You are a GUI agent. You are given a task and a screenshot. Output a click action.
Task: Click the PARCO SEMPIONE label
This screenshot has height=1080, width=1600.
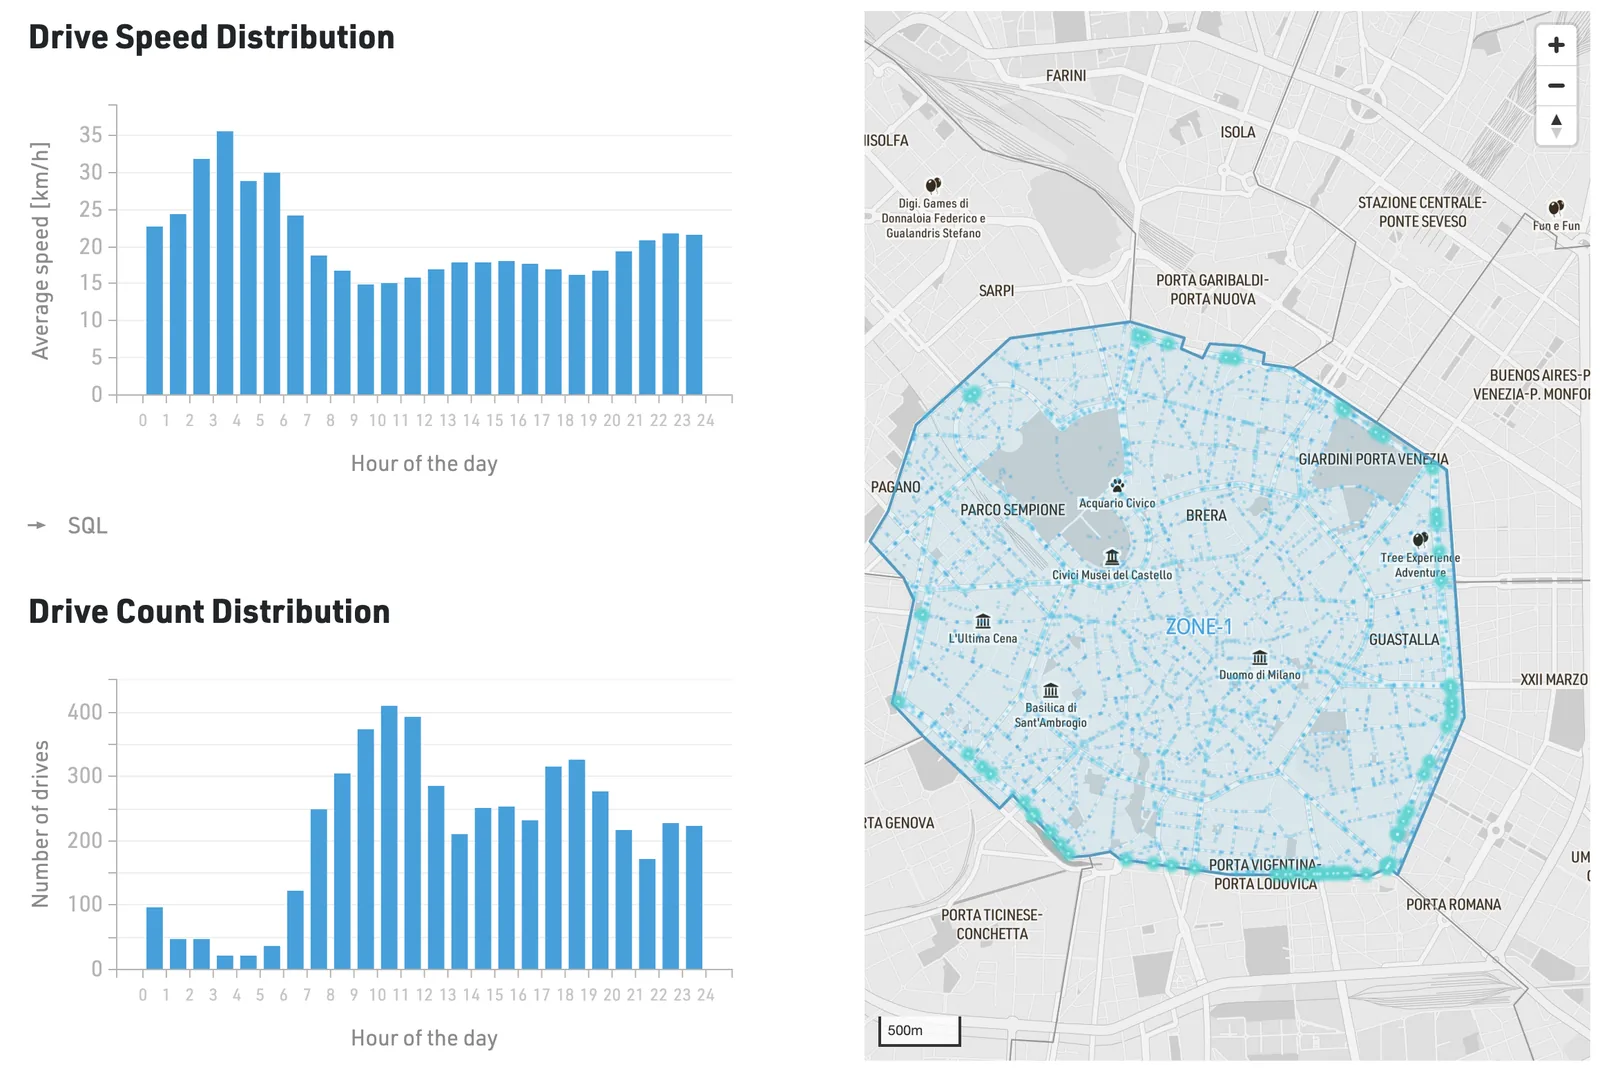pyautogui.click(x=1013, y=510)
